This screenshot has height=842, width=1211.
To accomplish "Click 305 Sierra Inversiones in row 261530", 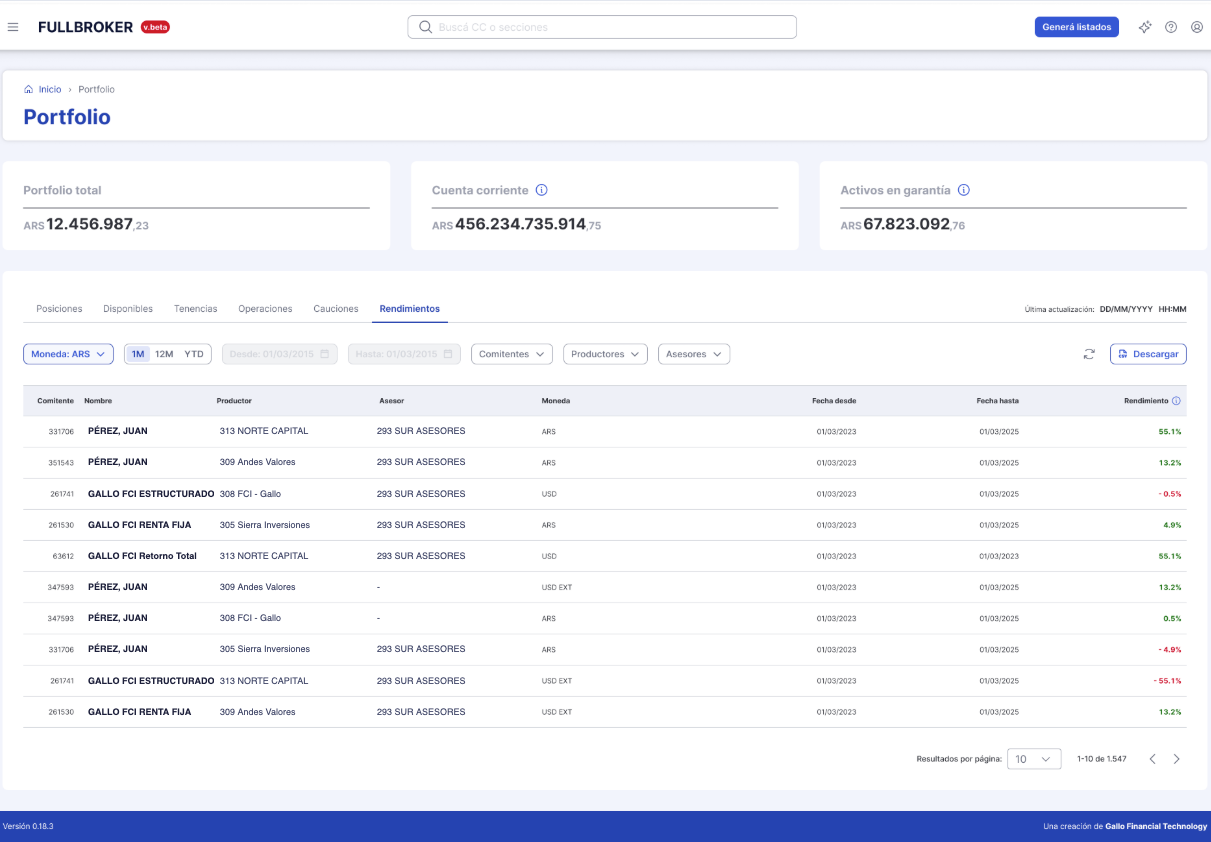I will pos(265,525).
